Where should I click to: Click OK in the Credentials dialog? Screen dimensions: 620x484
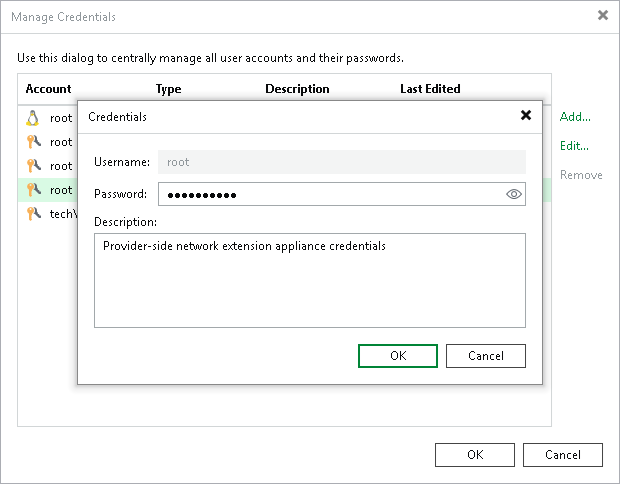(x=398, y=356)
